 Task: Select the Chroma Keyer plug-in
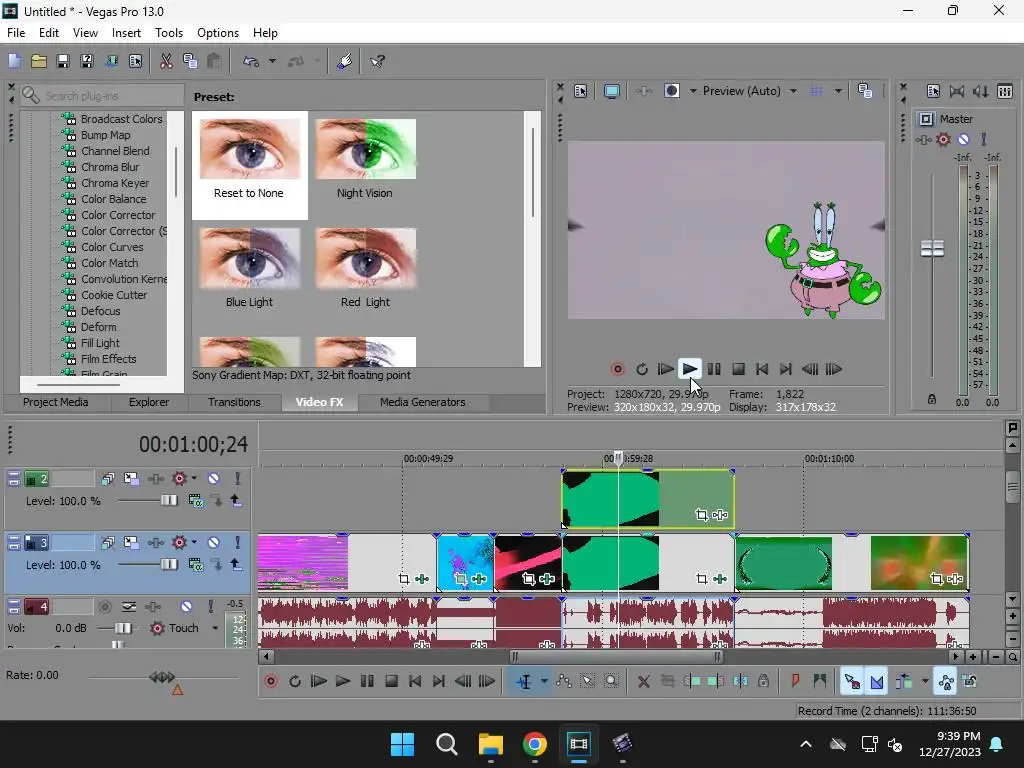tap(114, 183)
